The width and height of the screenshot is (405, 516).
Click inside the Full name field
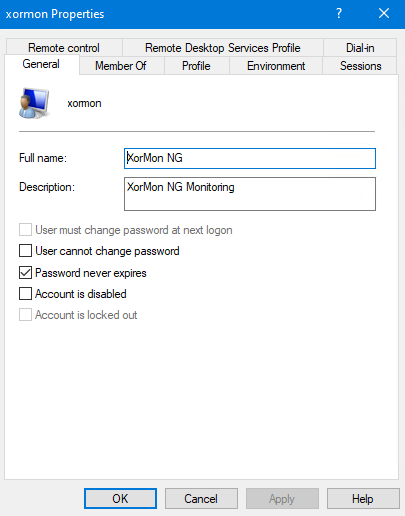click(x=250, y=158)
